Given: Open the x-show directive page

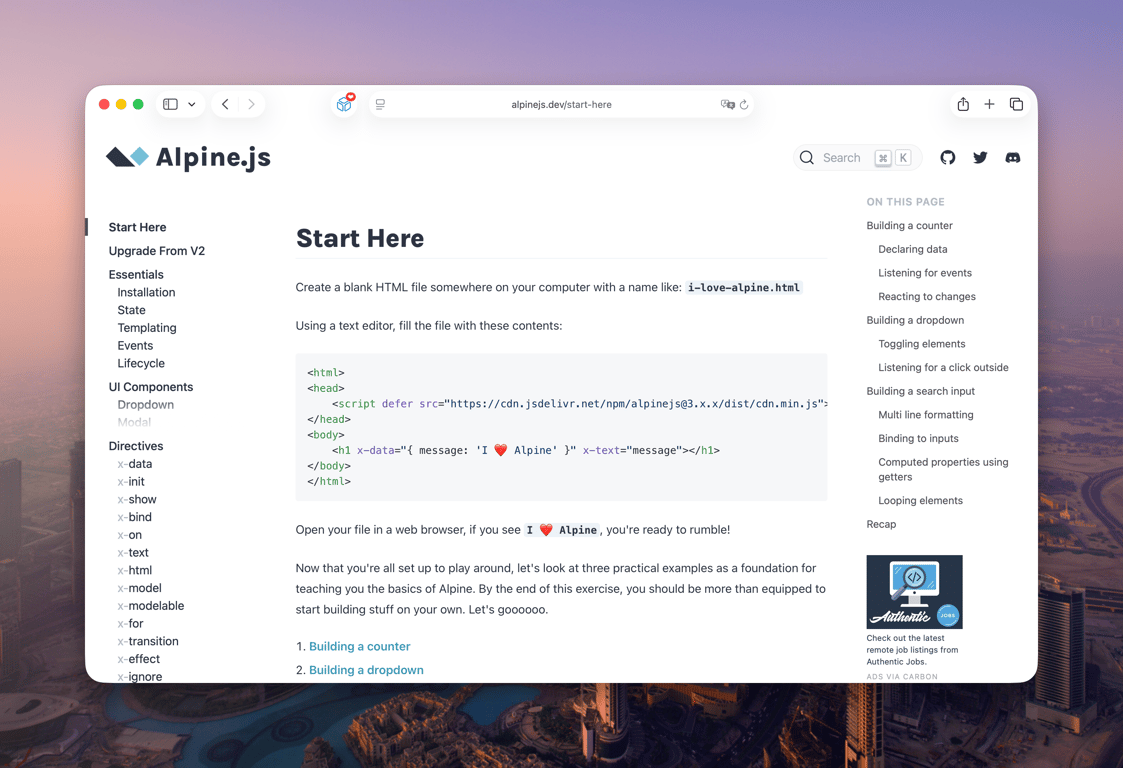Looking at the screenshot, I should tap(137, 499).
